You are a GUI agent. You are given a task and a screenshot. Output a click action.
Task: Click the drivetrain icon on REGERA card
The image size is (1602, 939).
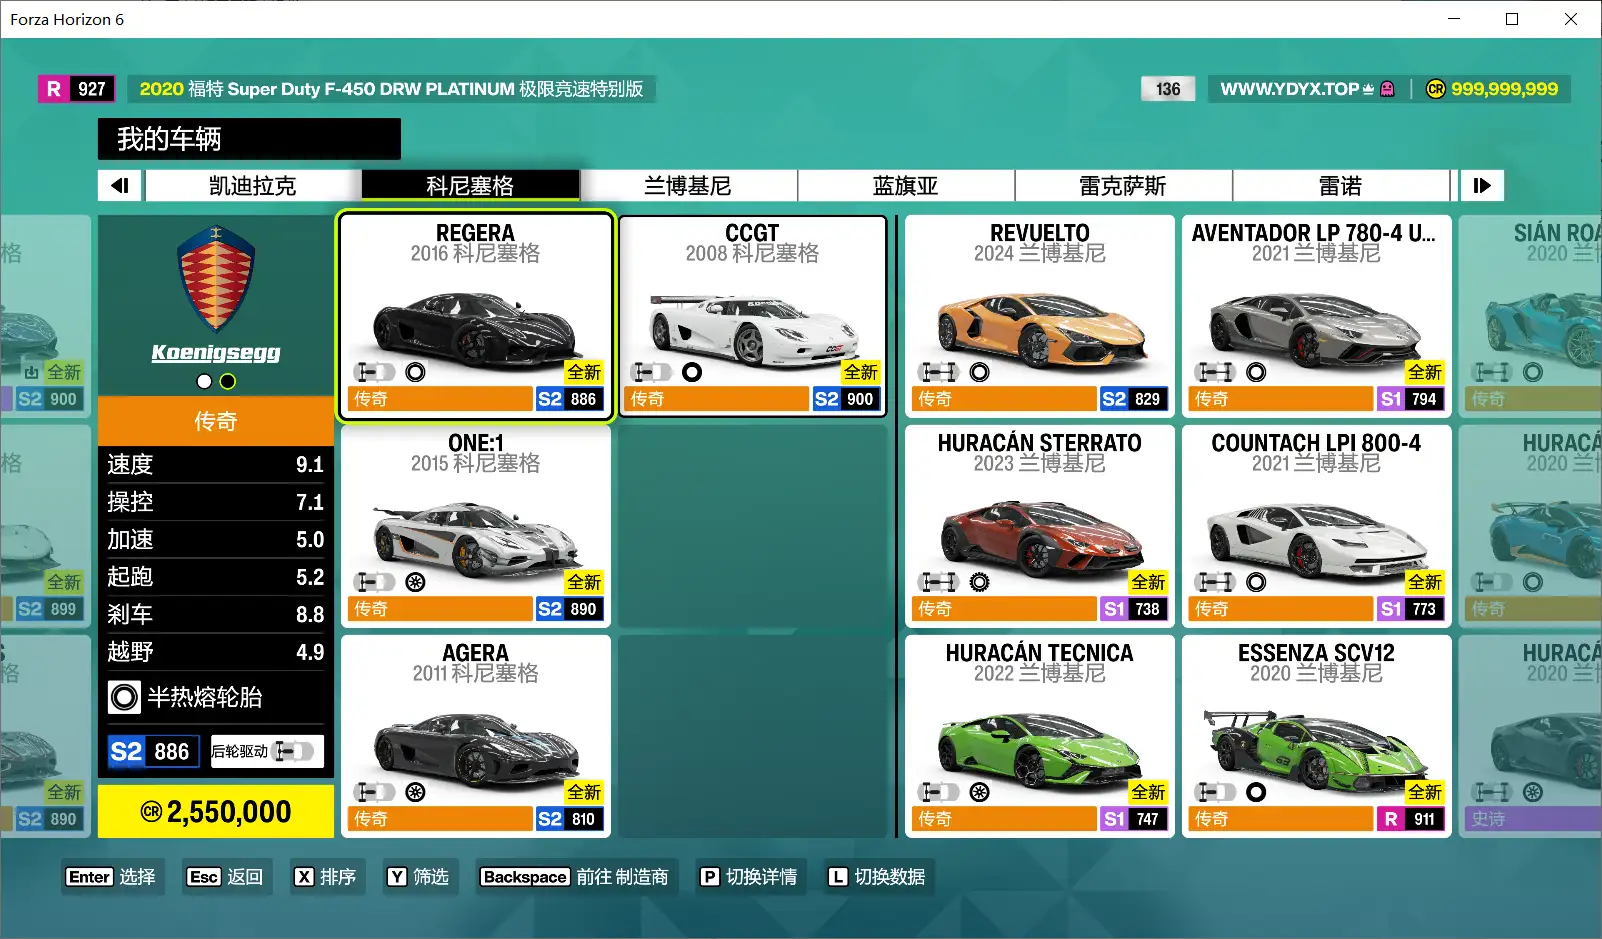click(x=375, y=372)
